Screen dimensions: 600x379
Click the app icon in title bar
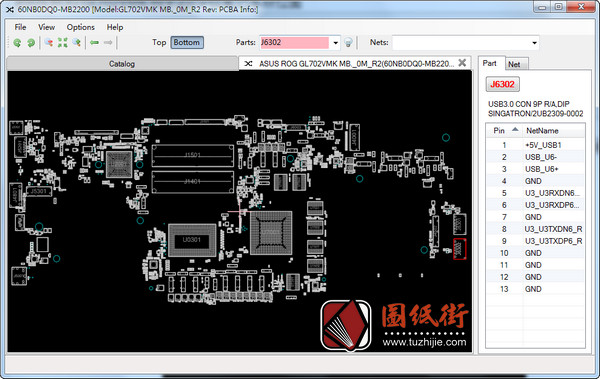pyautogui.click(x=10, y=9)
